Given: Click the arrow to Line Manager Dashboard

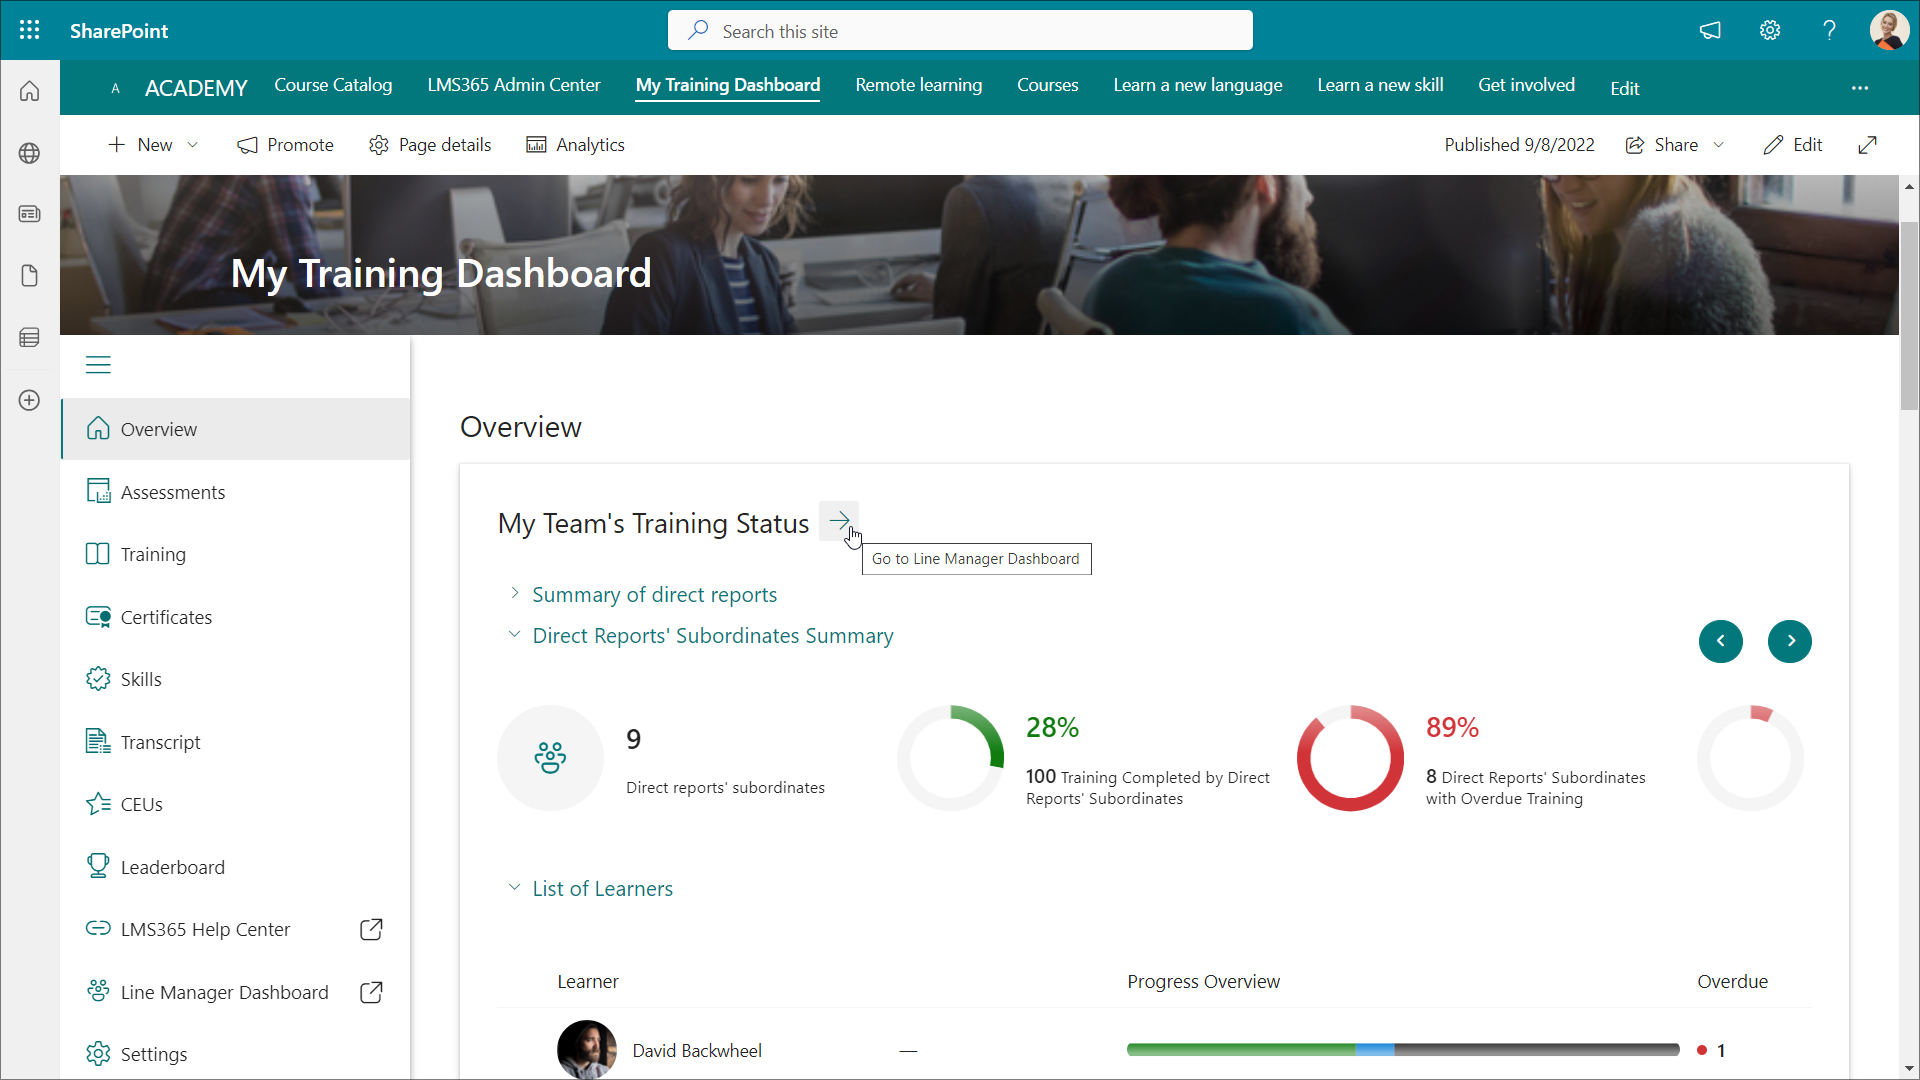Looking at the screenshot, I should (x=839, y=521).
